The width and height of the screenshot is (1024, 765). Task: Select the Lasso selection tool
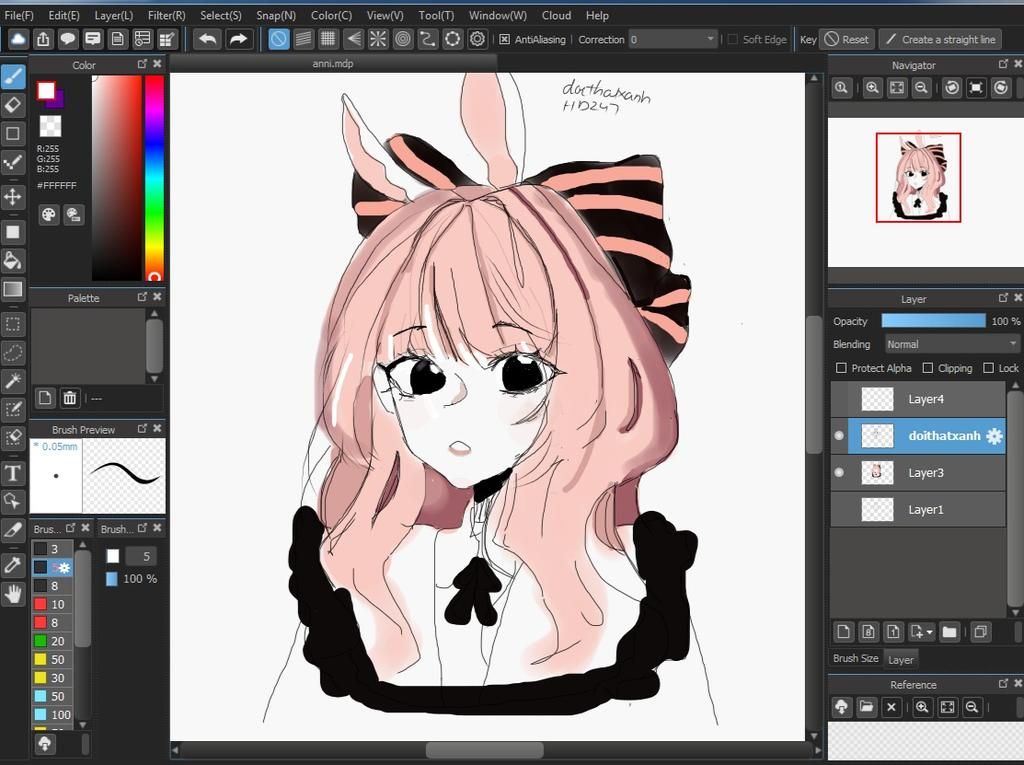[13, 353]
